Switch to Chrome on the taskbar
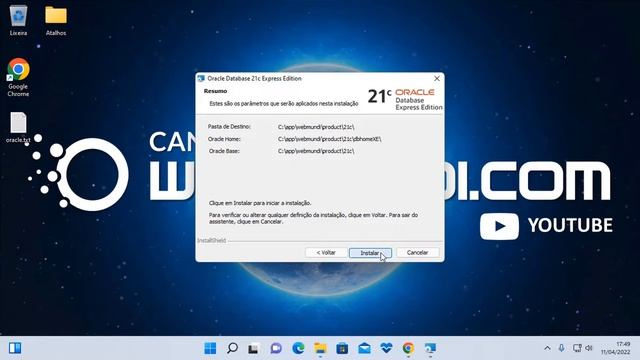Screen dimensions: 640x360 coord(408,348)
